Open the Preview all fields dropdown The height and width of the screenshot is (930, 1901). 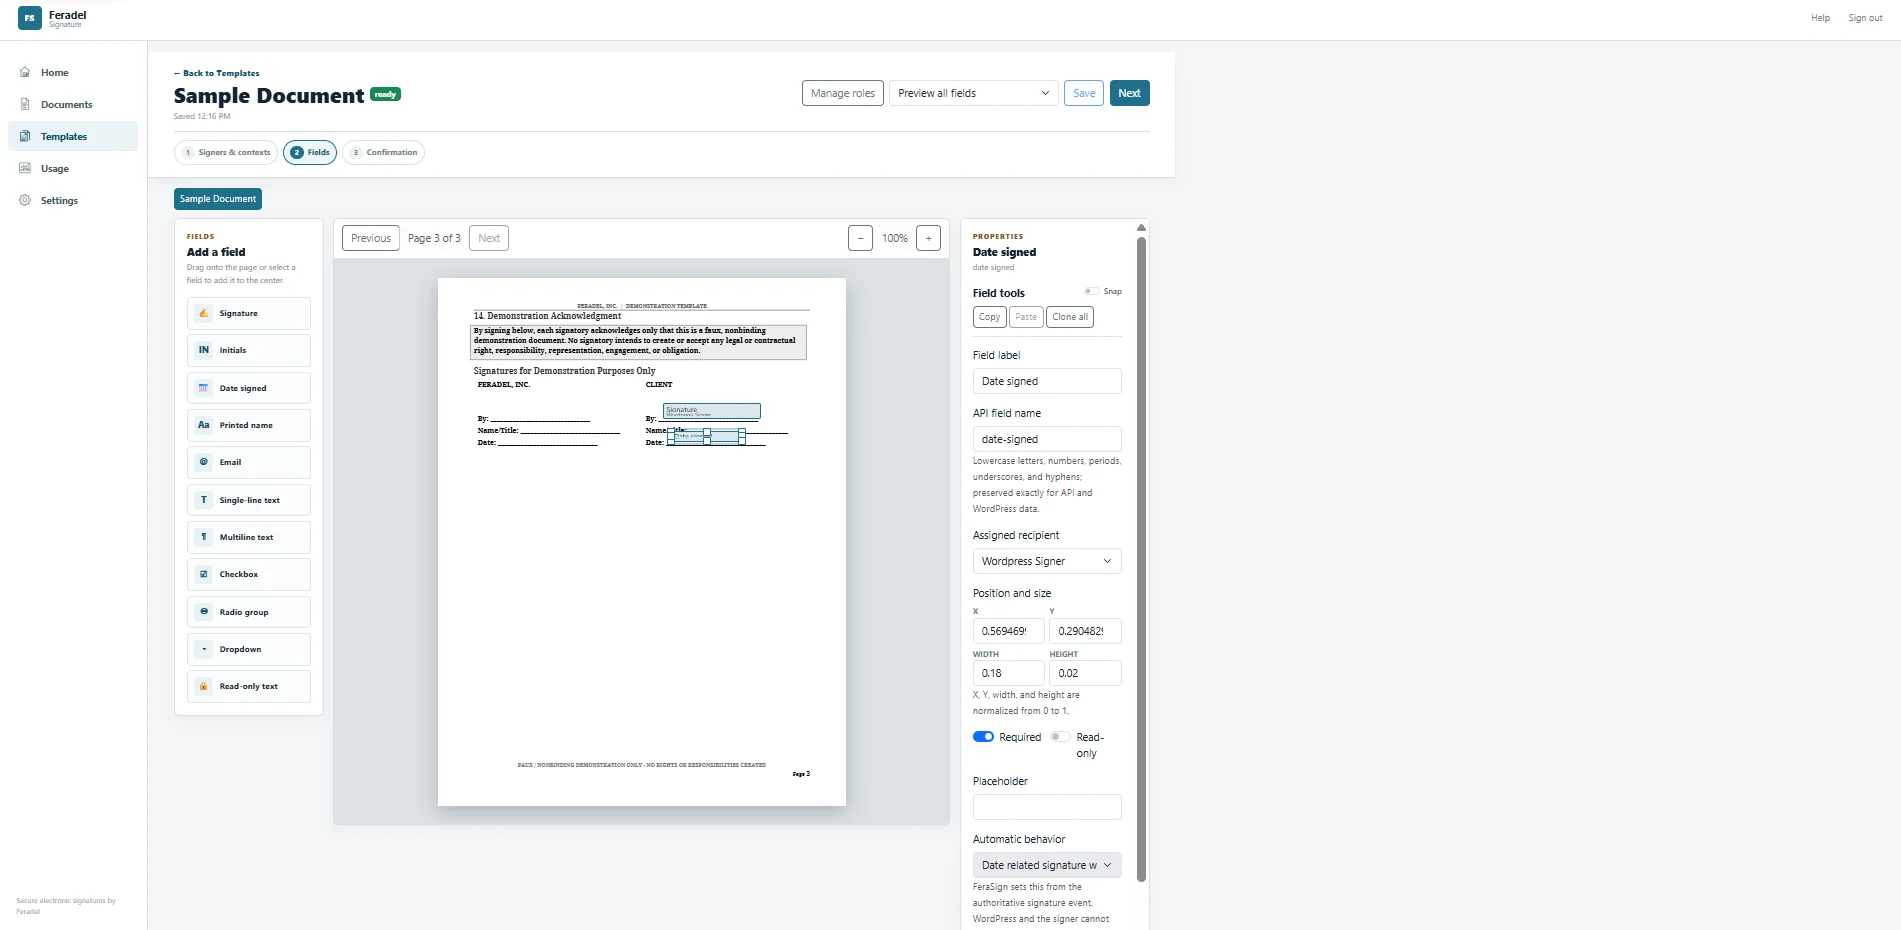973,93
